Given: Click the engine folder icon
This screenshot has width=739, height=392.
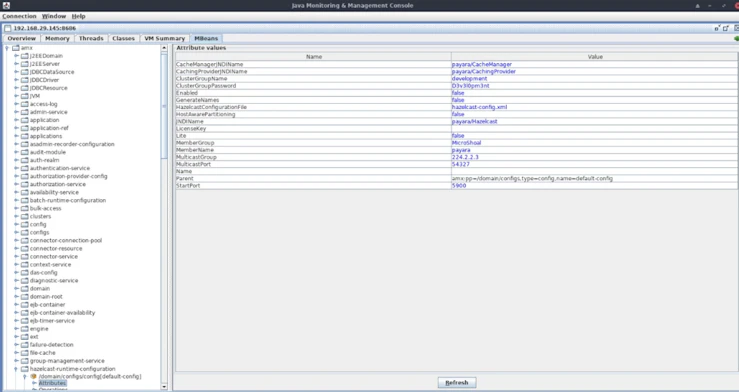Looking at the screenshot, I should [x=25, y=328].
